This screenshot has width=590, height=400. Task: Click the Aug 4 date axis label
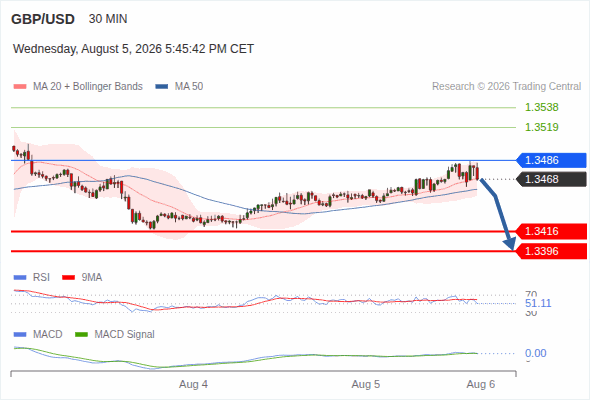tap(193, 385)
